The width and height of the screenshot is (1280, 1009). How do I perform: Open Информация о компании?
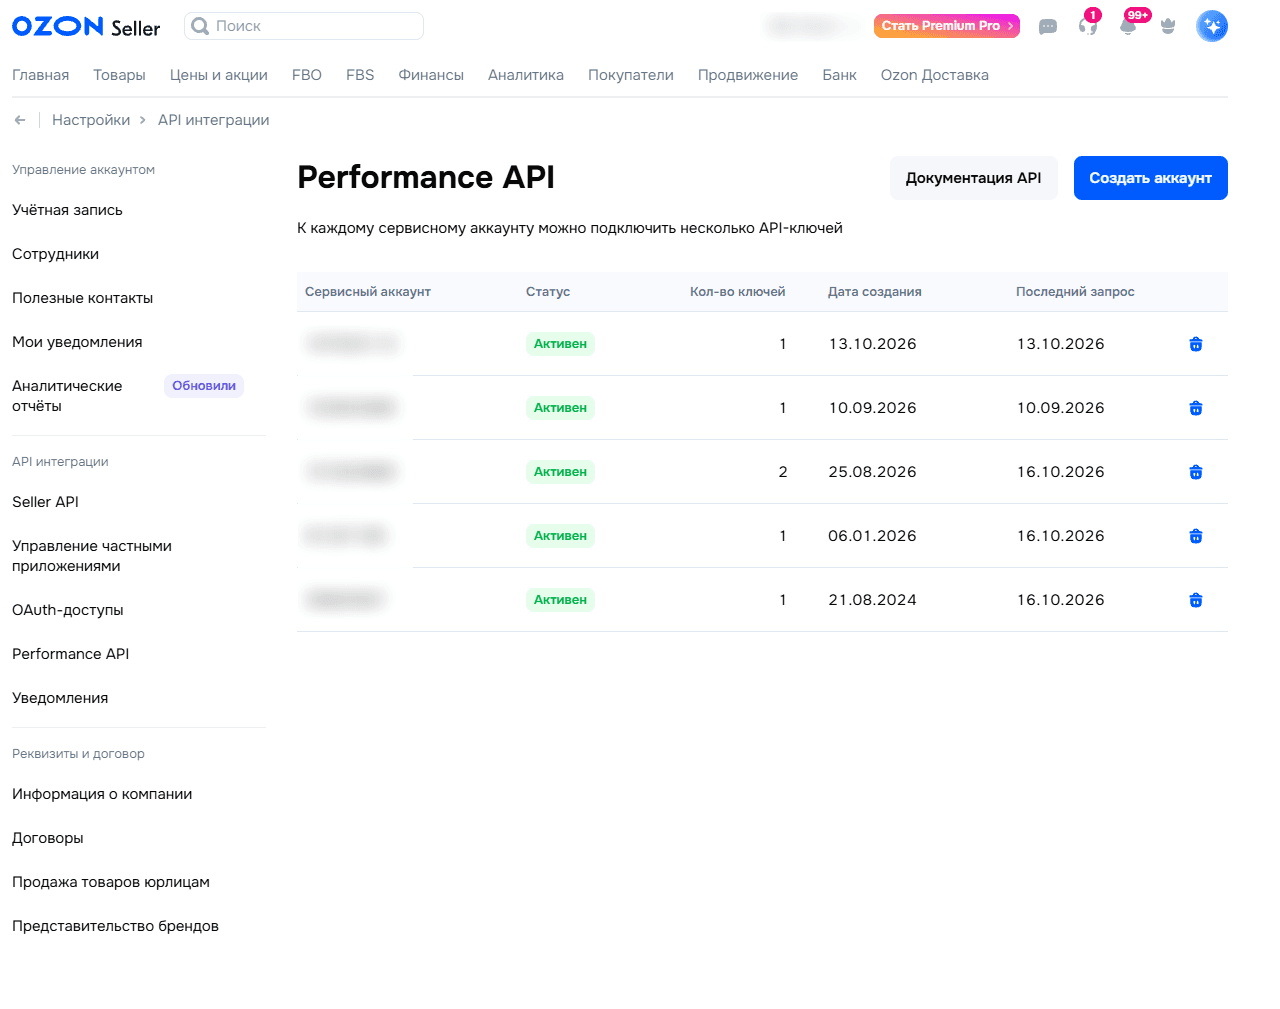[102, 794]
